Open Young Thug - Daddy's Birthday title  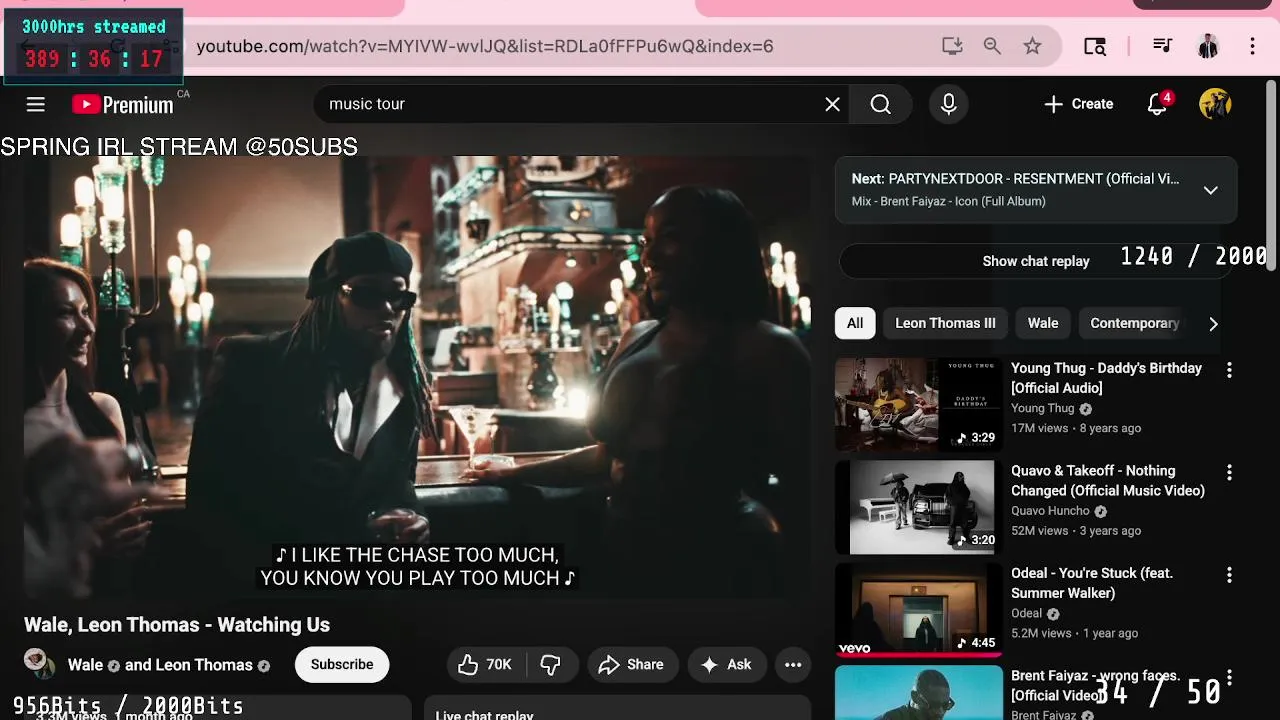pos(1106,378)
